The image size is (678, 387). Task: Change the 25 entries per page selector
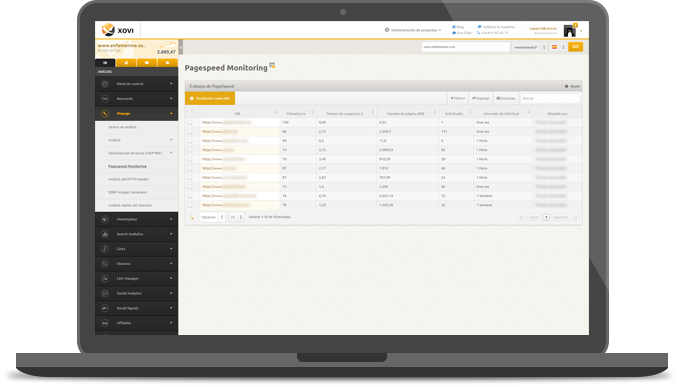(x=236, y=217)
